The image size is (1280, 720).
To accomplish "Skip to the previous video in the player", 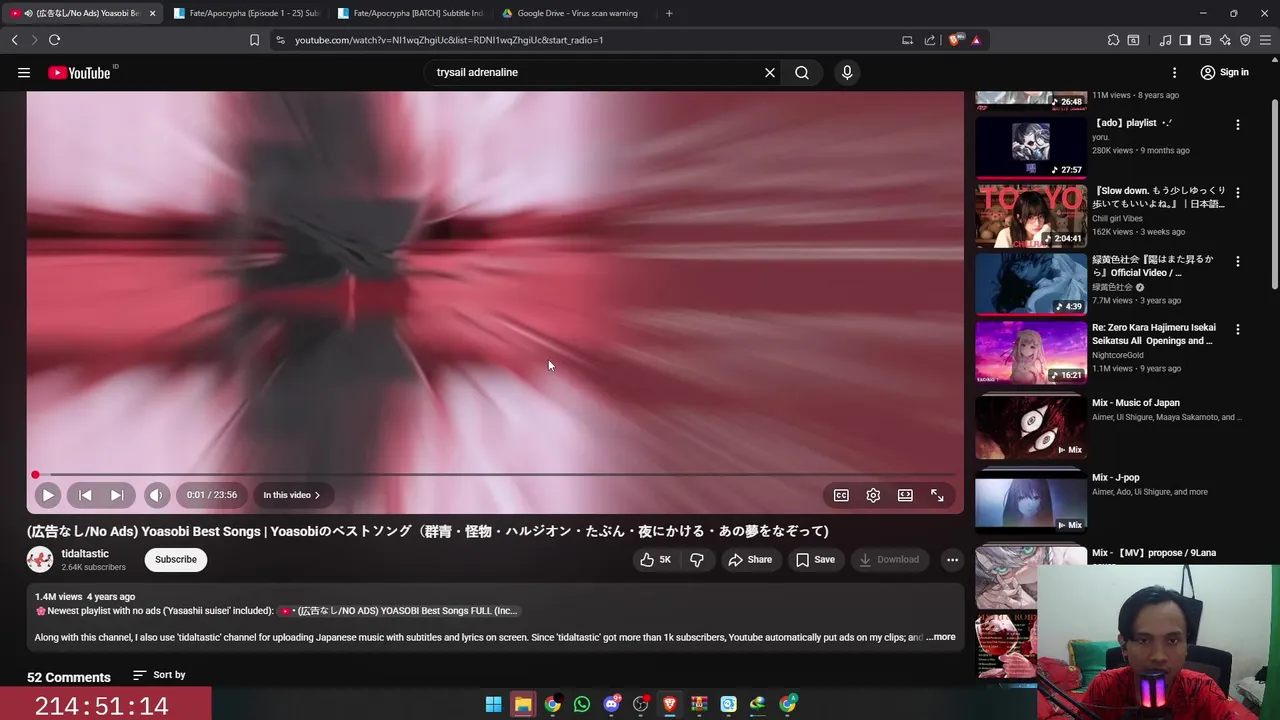I will [x=85, y=495].
